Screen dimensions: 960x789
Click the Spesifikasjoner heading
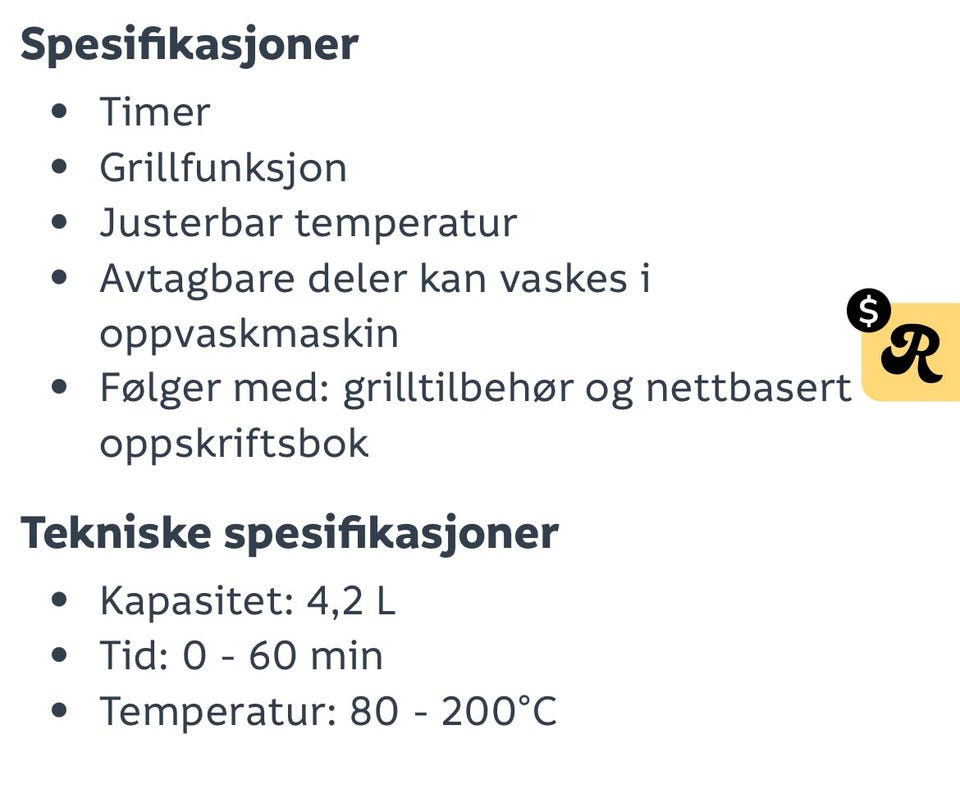pos(189,44)
